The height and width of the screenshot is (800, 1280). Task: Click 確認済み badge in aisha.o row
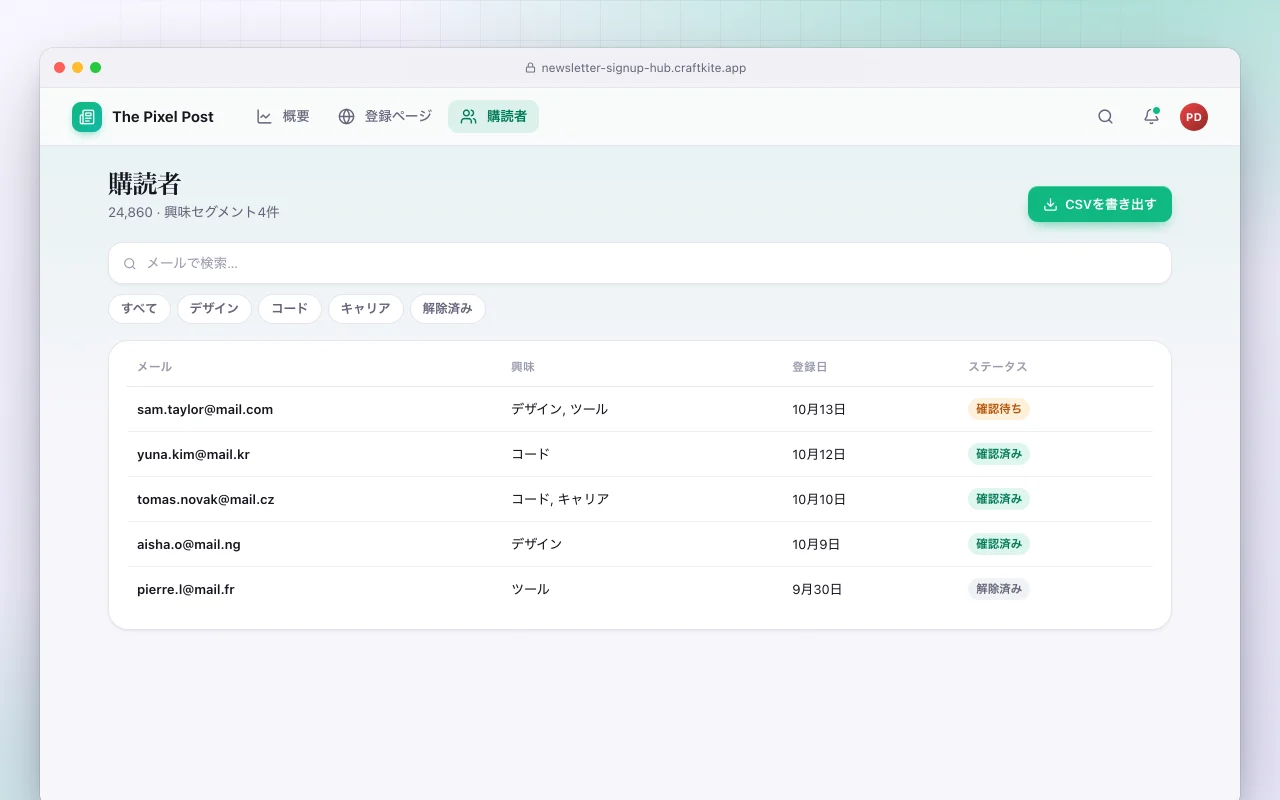998,544
